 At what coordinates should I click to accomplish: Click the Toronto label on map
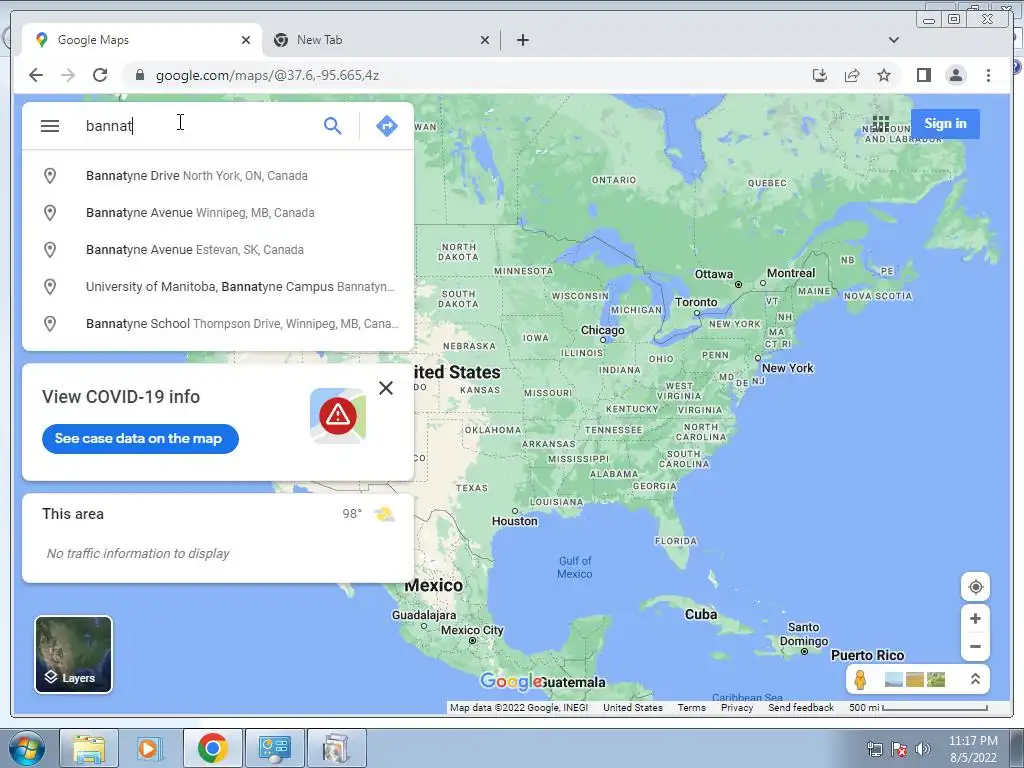pyautogui.click(x=696, y=302)
